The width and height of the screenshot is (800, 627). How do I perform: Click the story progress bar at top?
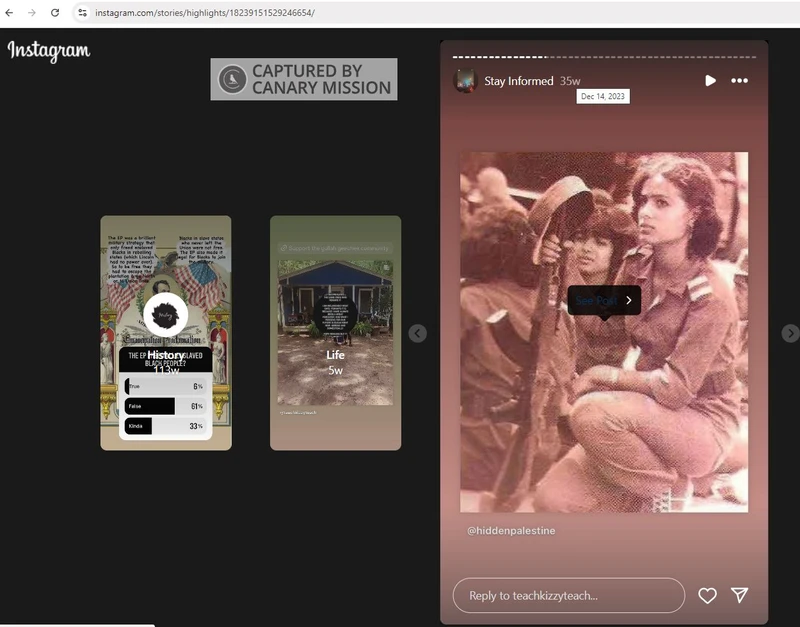click(x=604, y=57)
